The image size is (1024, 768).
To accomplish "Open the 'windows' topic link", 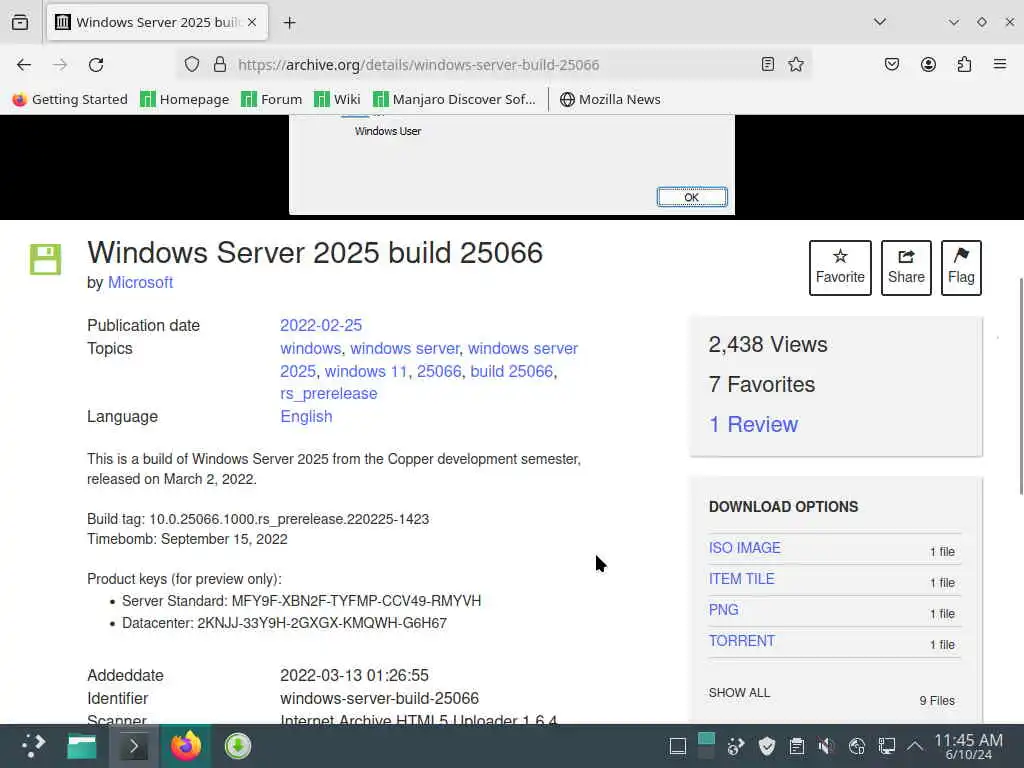I will (x=310, y=348).
